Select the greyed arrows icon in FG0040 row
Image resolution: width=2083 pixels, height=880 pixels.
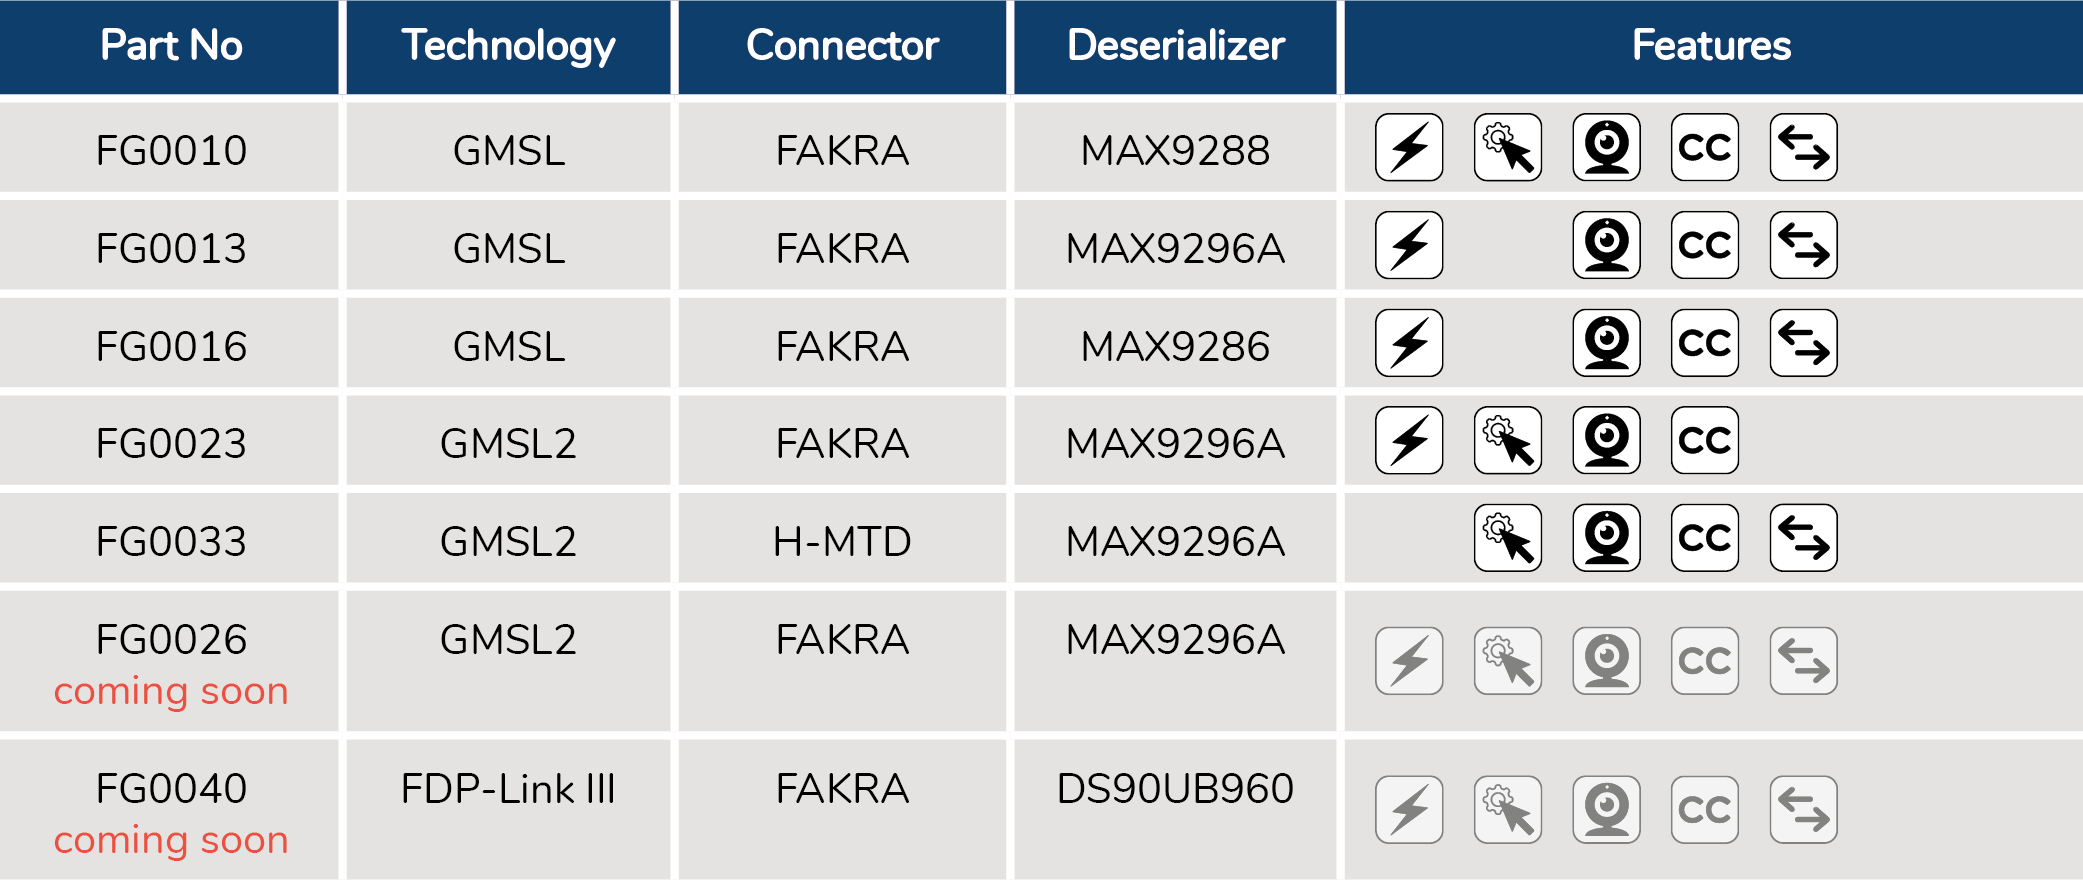pos(1804,810)
